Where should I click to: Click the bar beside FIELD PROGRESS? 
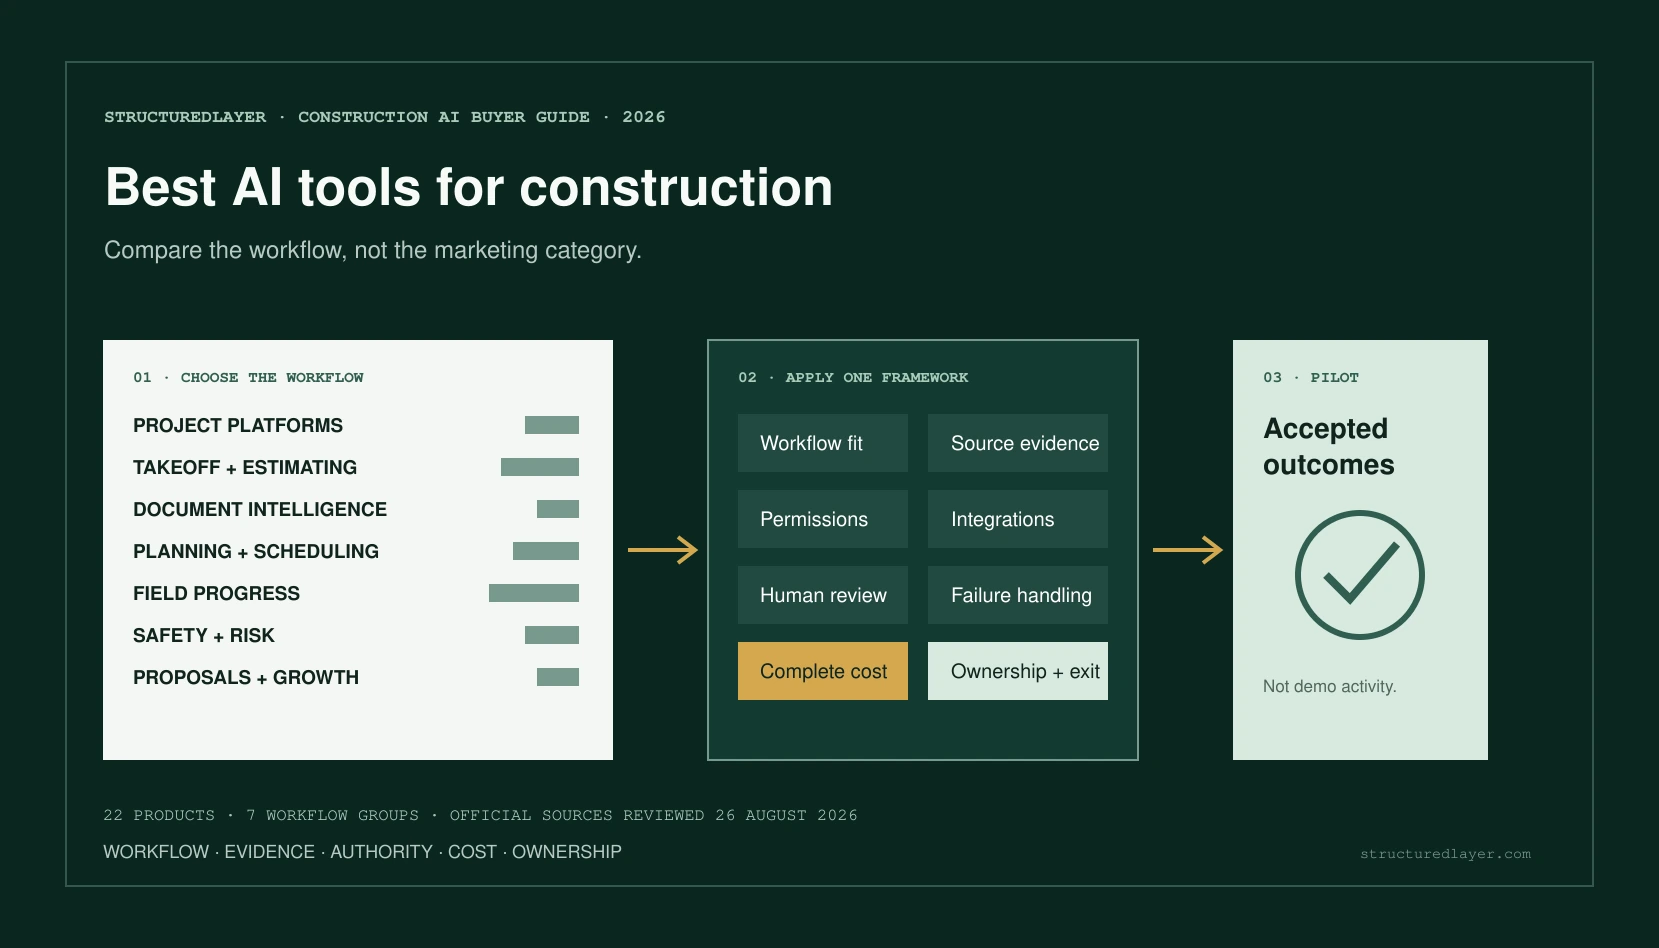pyautogui.click(x=534, y=593)
